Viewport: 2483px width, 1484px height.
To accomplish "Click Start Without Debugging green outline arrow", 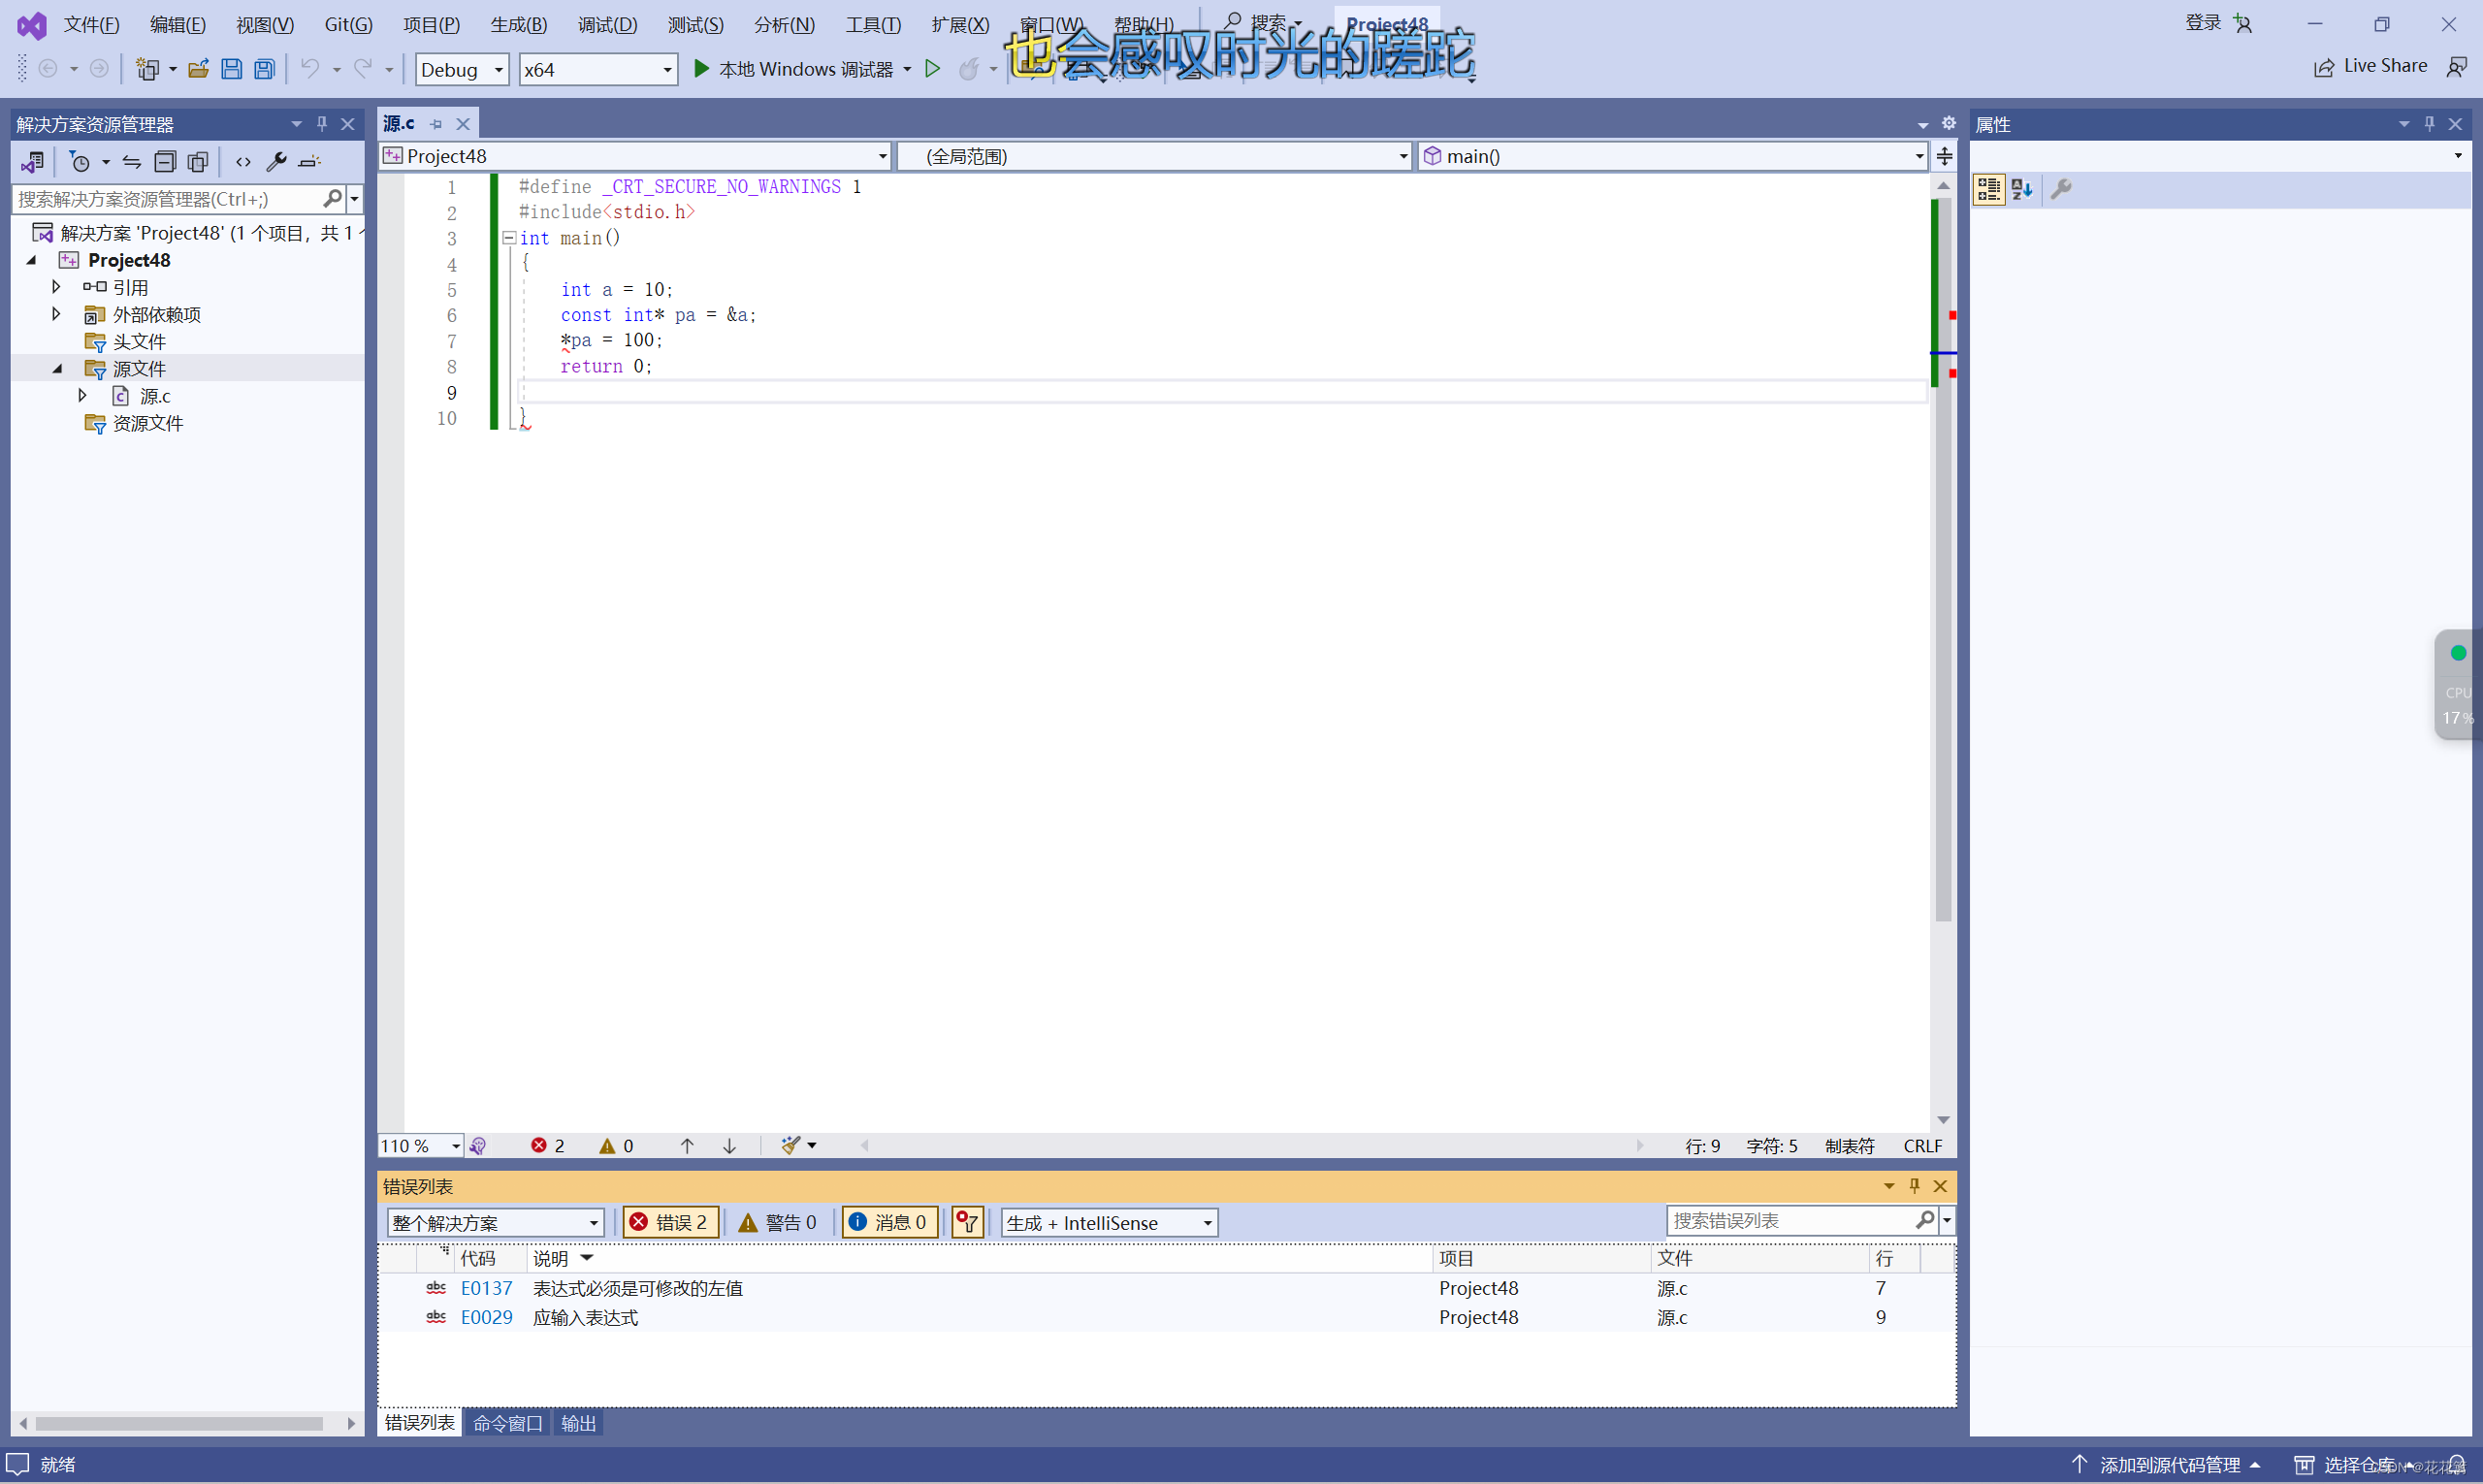I will click(x=932, y=69).
